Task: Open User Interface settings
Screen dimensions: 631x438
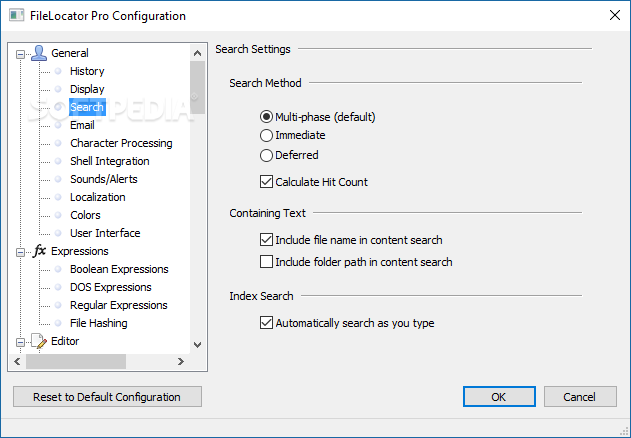Action: coord(105,233)
